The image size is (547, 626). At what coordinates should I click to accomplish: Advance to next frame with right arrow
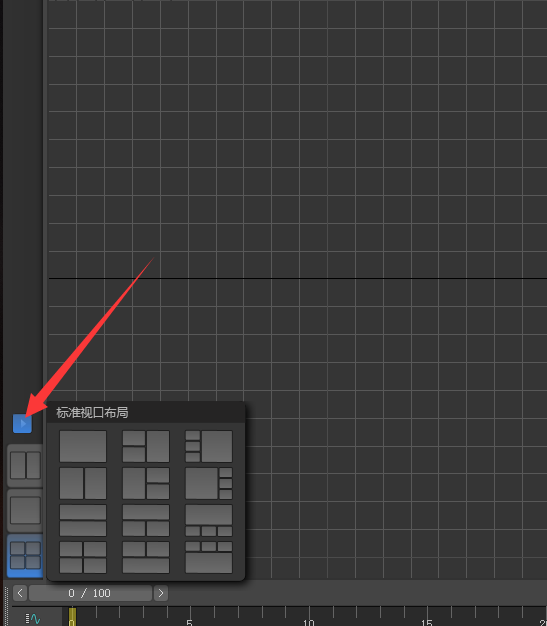click(161, 593)
